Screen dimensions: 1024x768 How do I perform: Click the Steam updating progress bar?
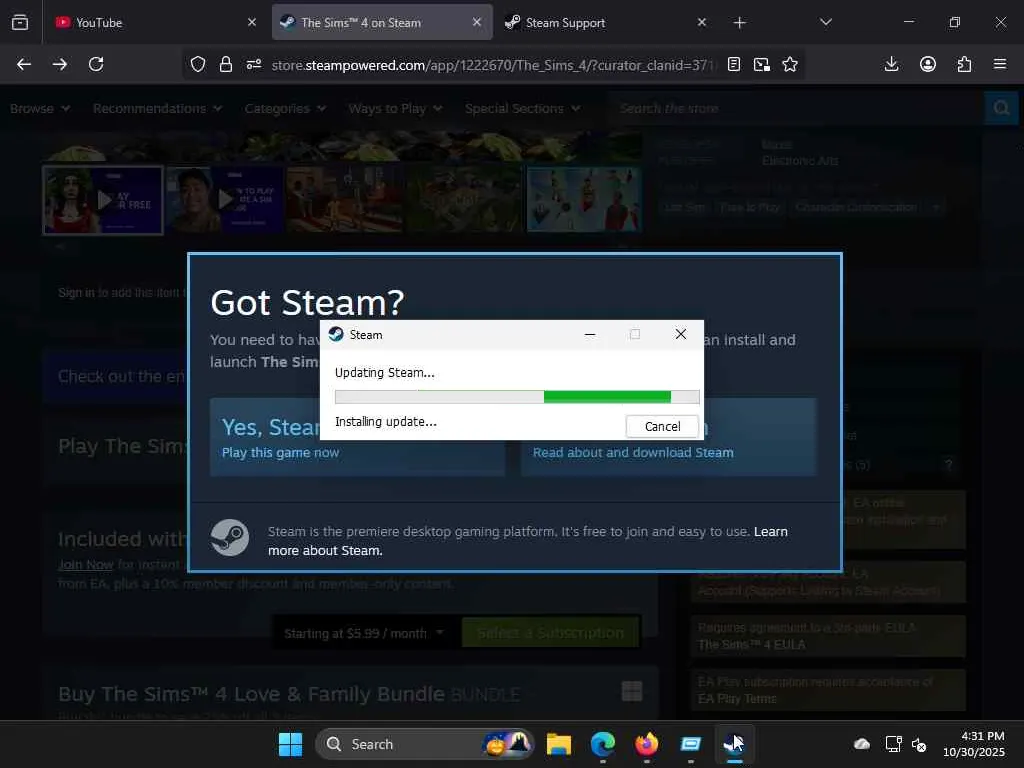[517, 397]
